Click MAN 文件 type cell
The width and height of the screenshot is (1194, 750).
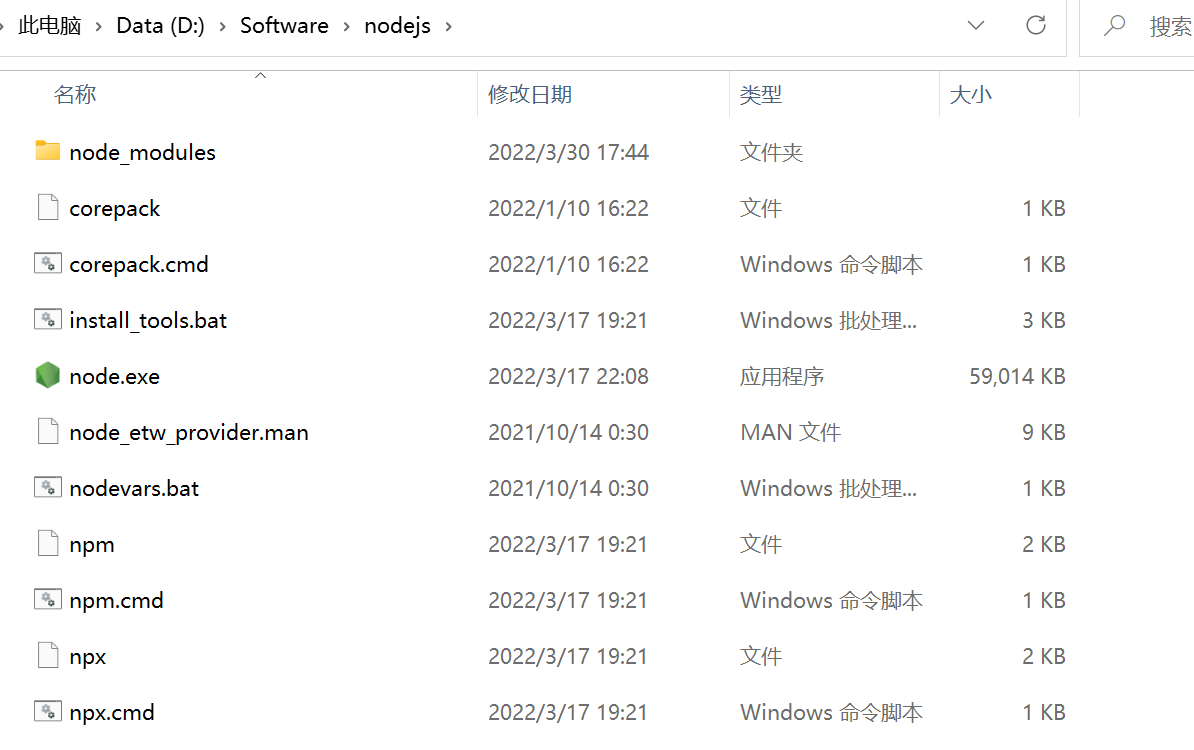[790, 432]
